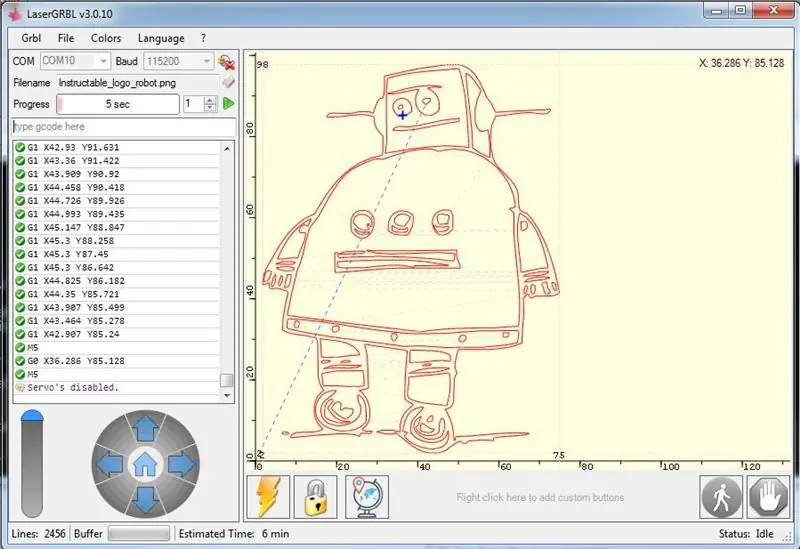
Task: Click the Filename text field
Action: click(138, 83)
